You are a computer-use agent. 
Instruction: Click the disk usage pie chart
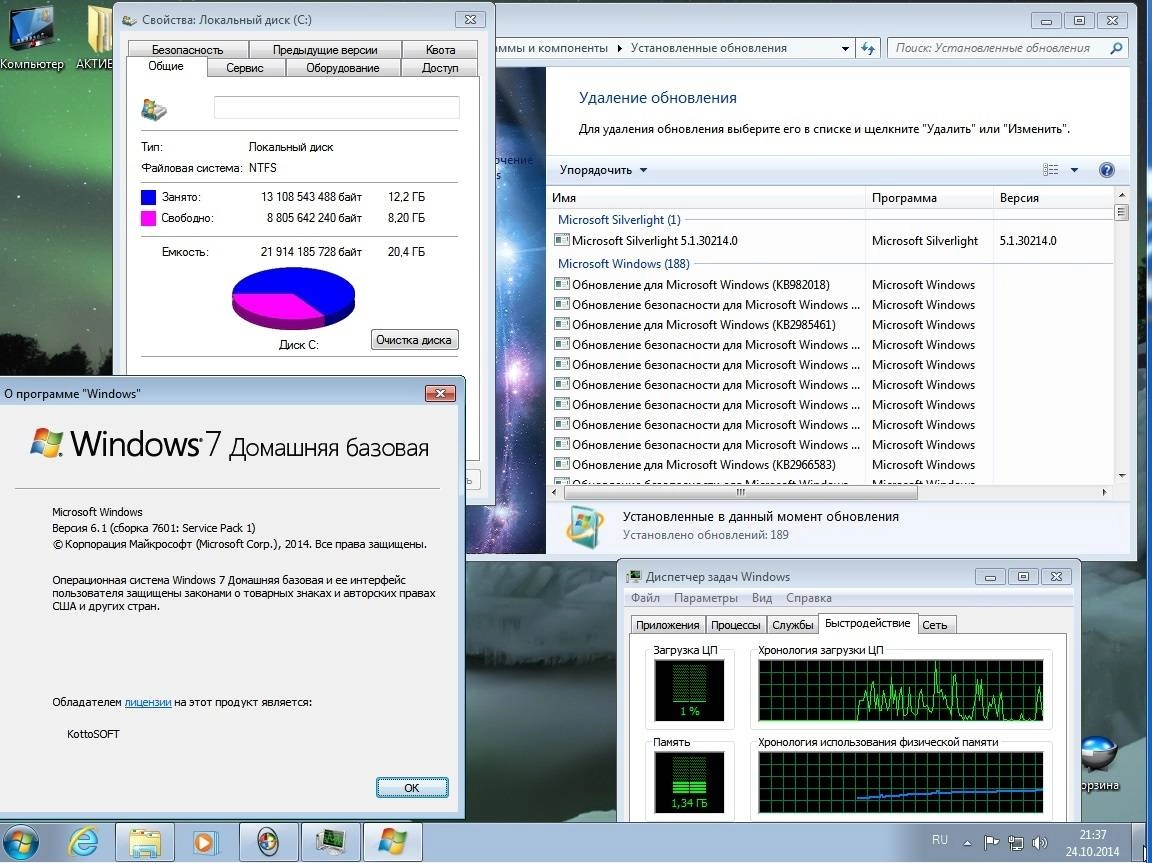293,297
